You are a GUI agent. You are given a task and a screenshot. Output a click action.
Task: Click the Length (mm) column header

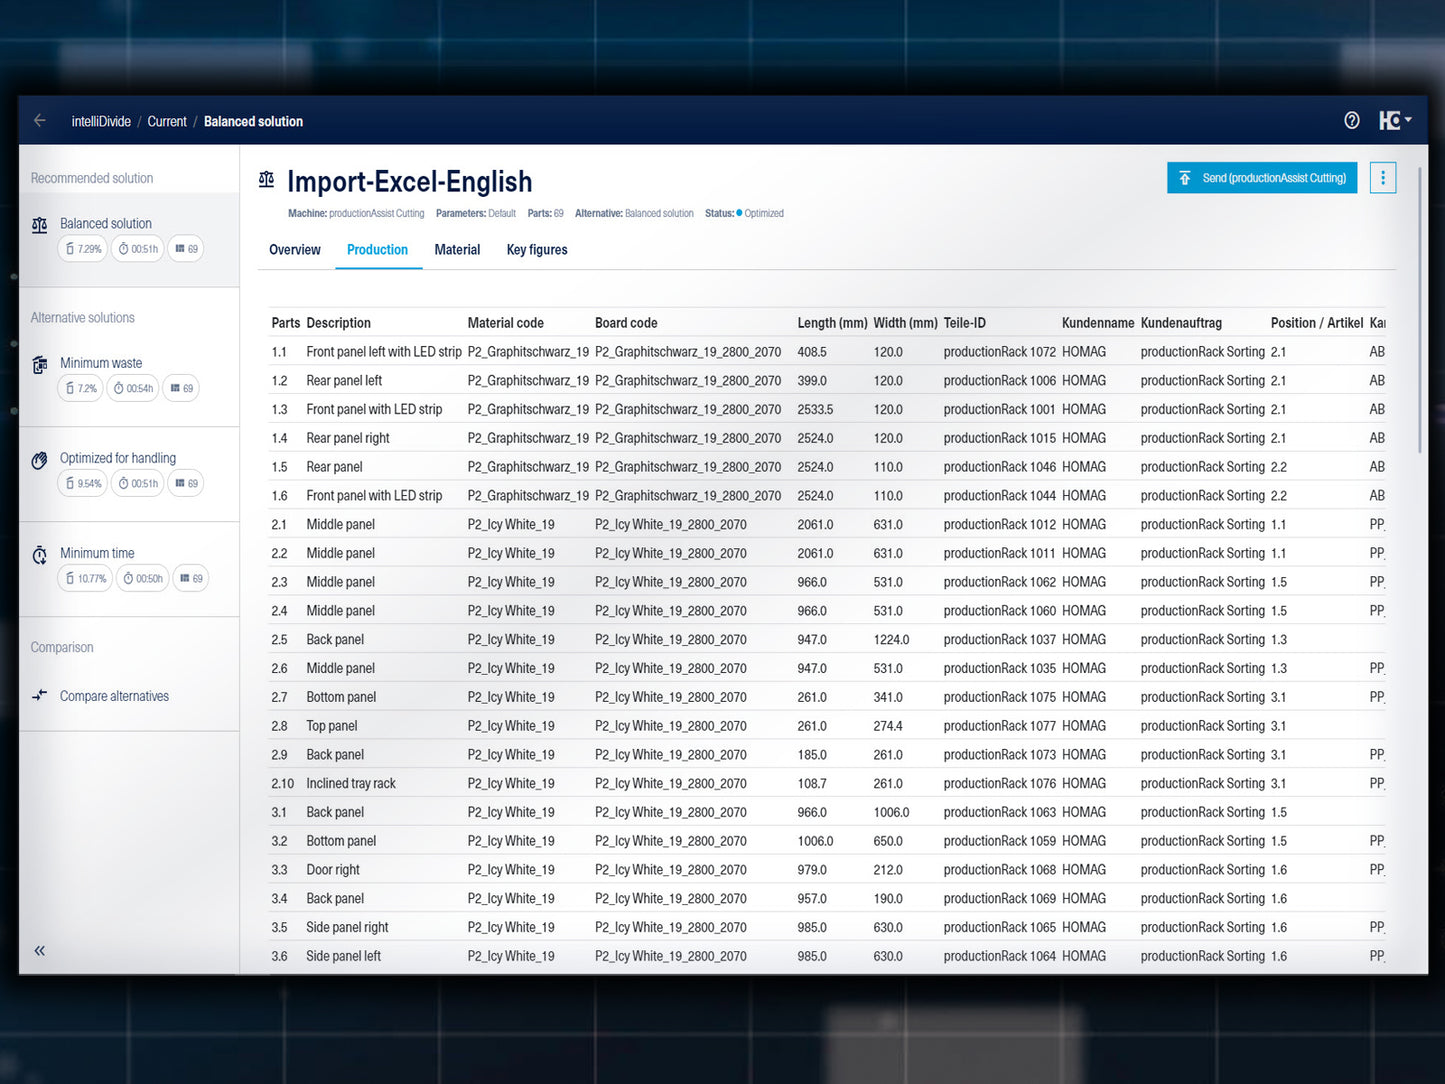(x=831, y=323)
